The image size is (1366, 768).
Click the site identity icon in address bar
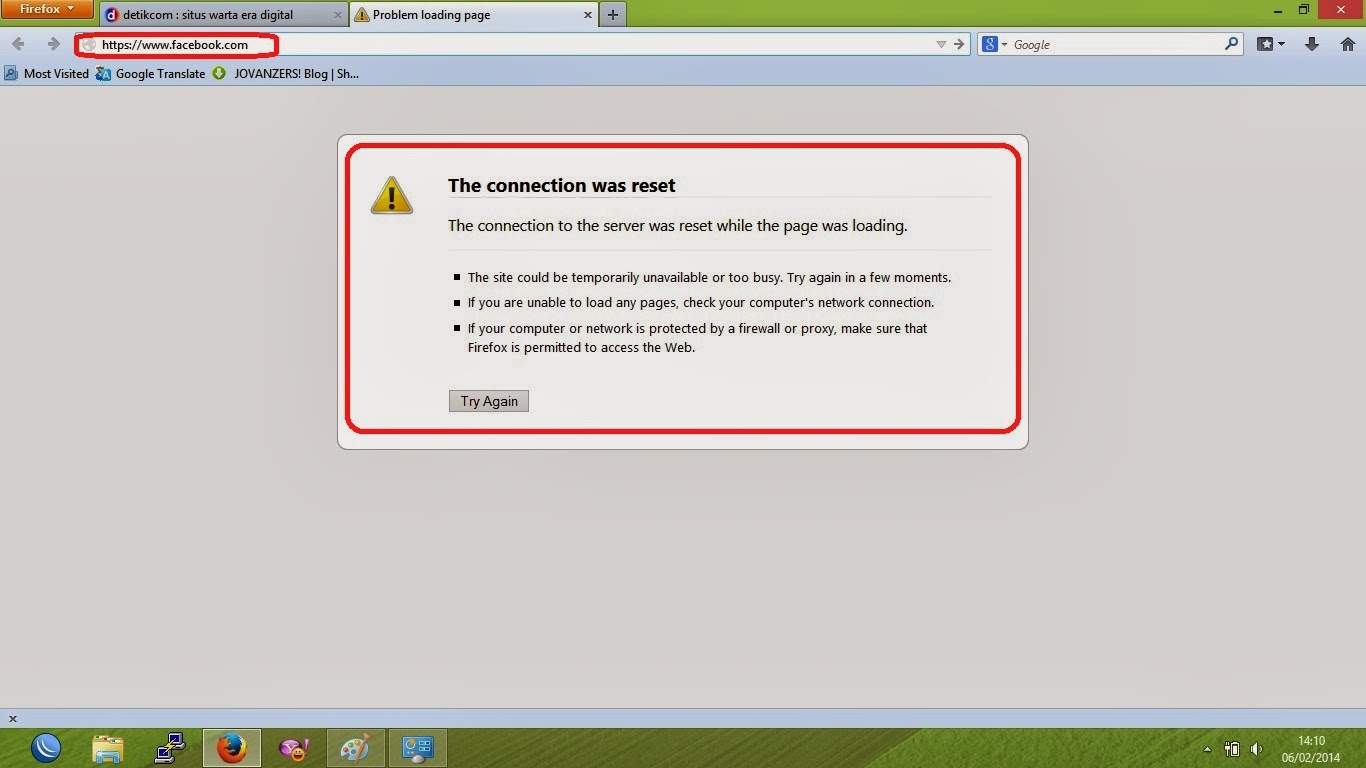point(88,45)
